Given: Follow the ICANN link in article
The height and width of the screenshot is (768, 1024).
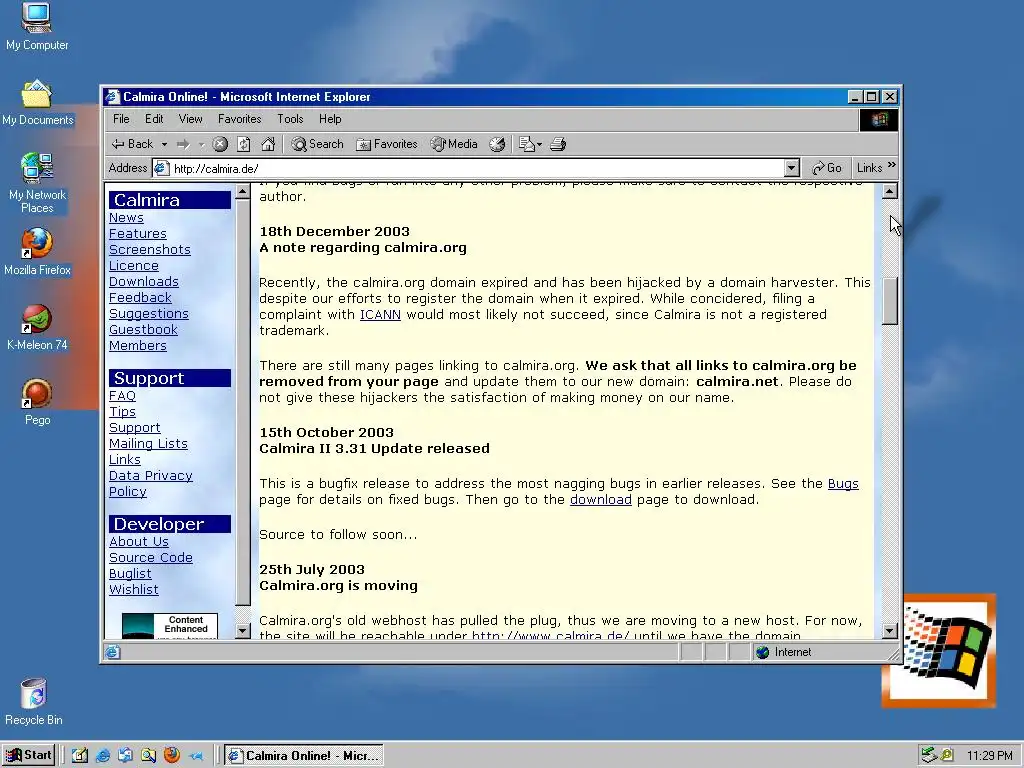Looking at the screenshot, I should tap(380, 315).
